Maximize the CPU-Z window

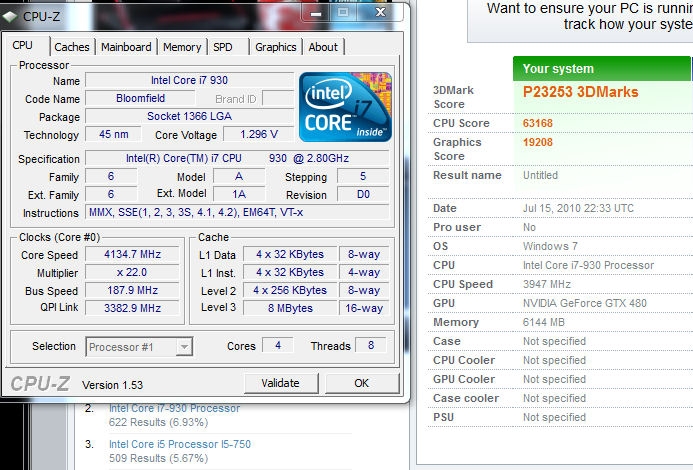click(x=343, y=13)
